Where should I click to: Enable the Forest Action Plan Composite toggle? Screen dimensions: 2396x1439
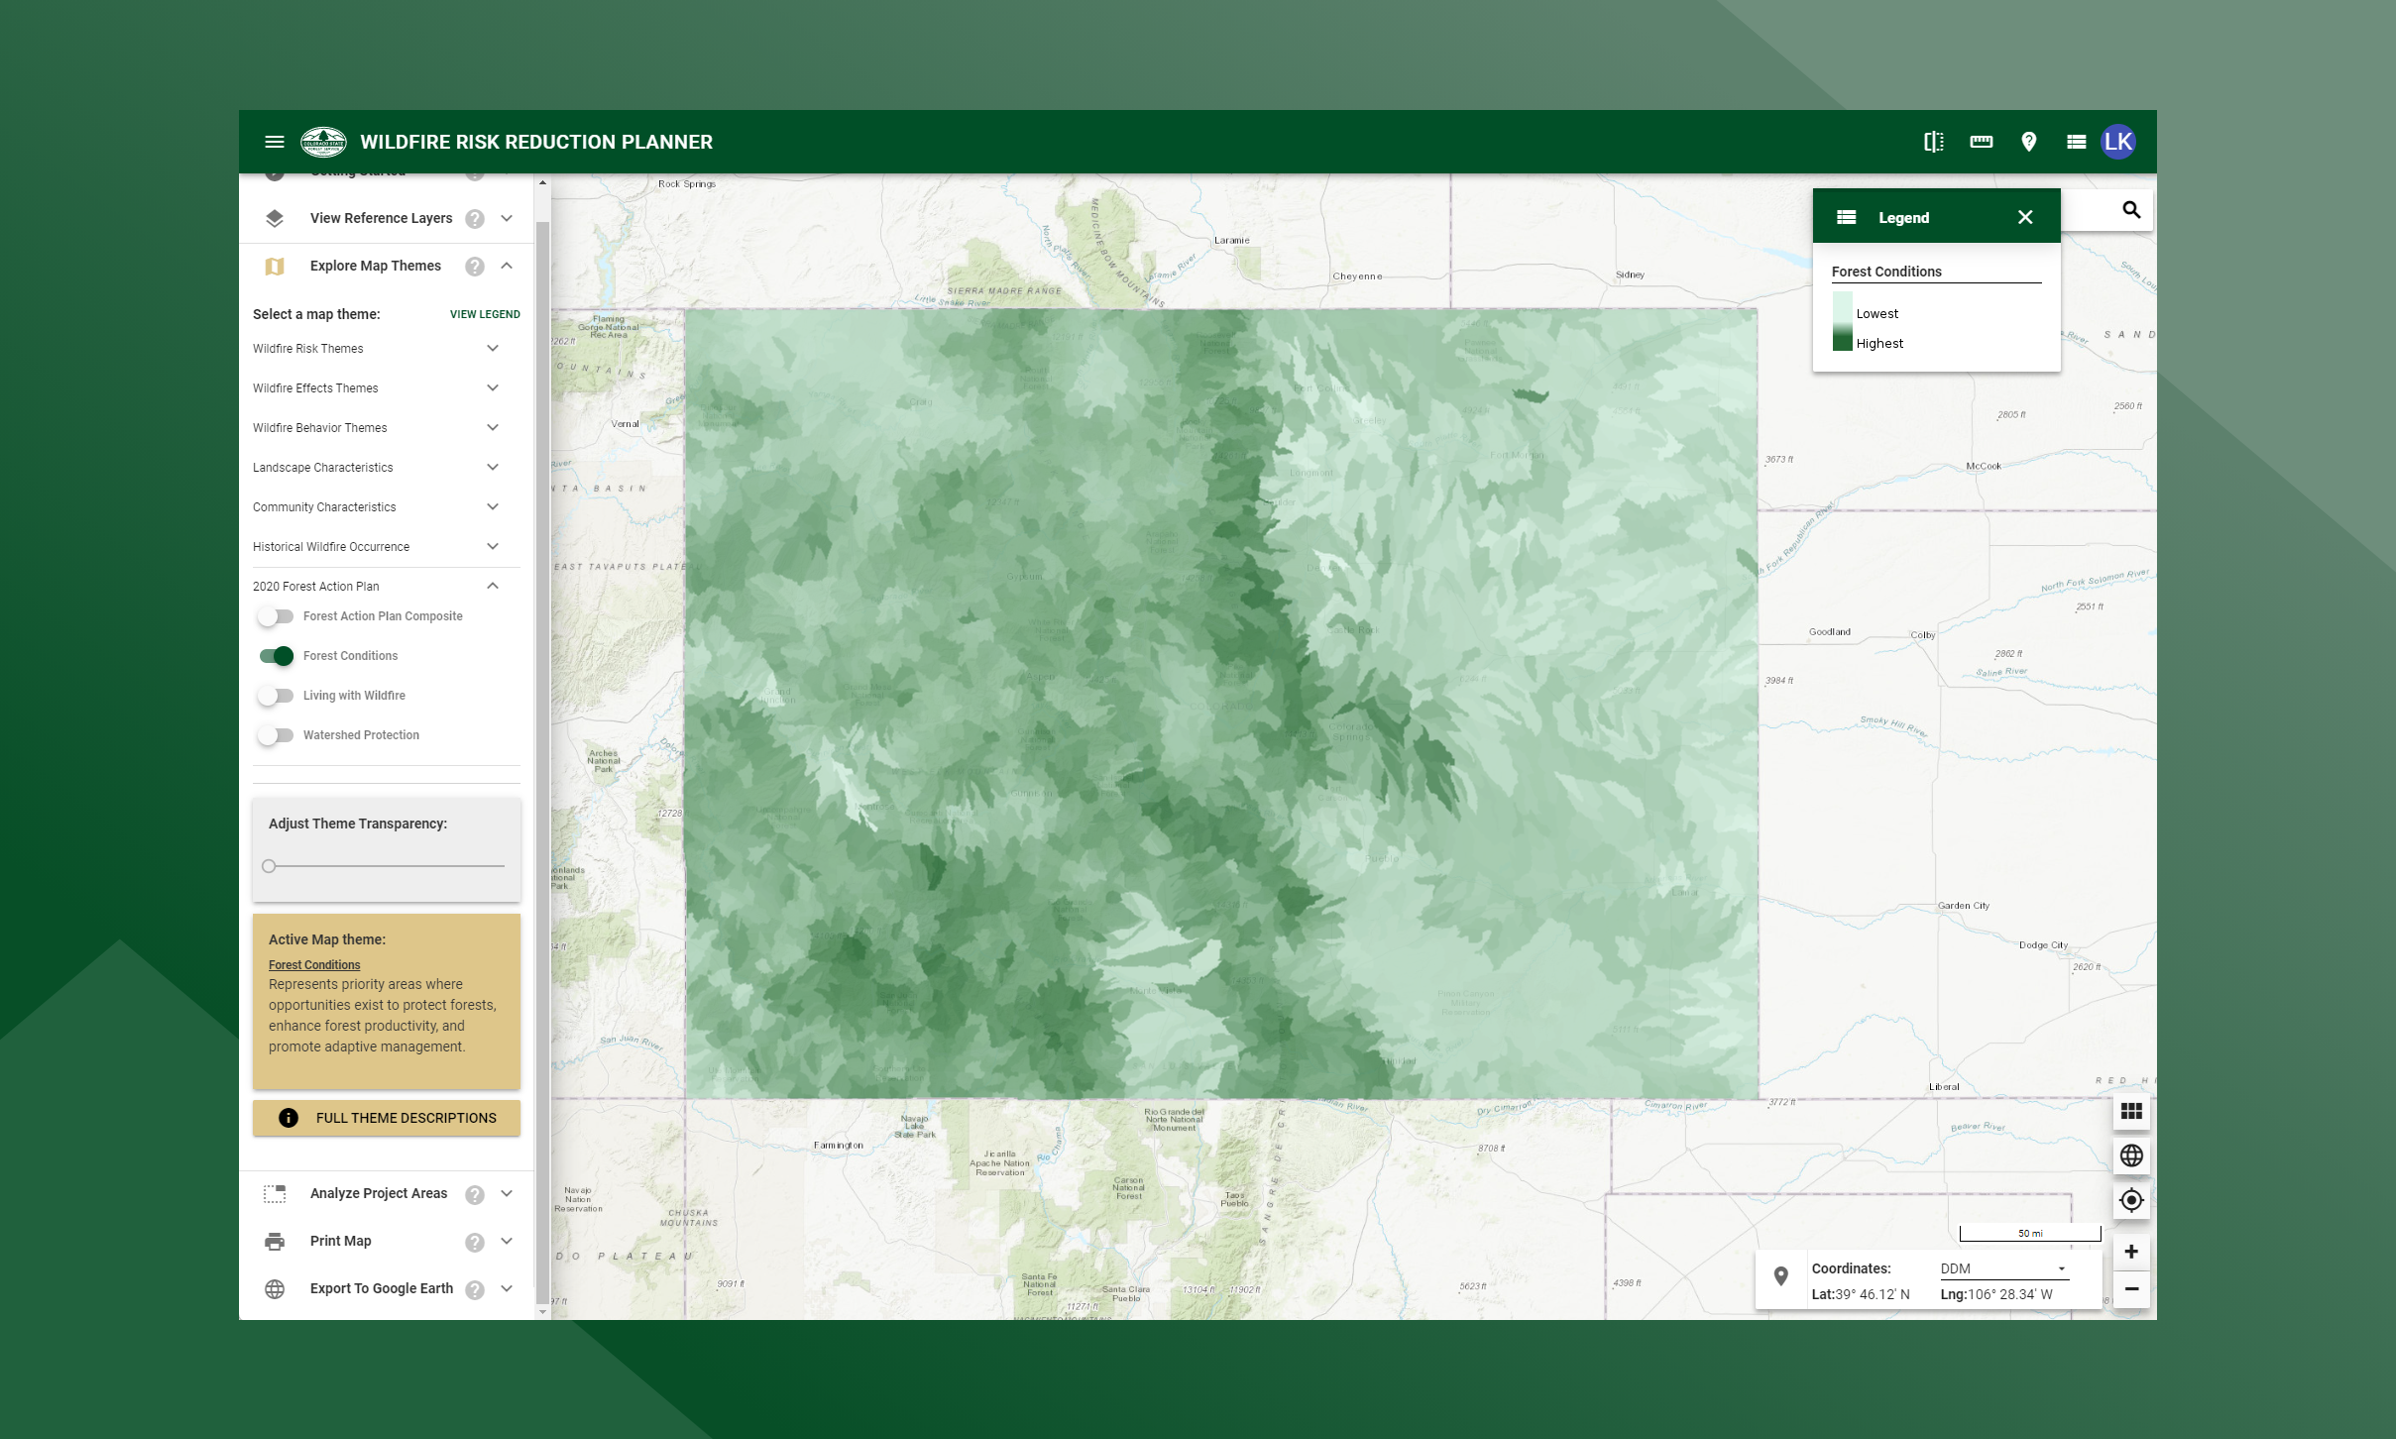pos(275,616)
